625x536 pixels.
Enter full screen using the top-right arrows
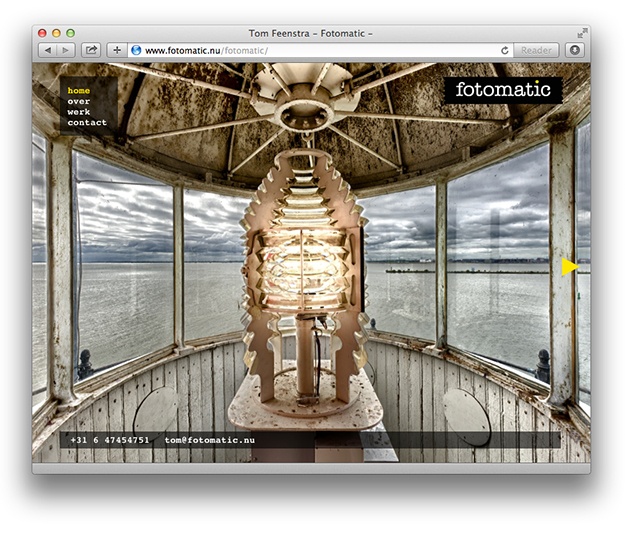coord(582,33)
